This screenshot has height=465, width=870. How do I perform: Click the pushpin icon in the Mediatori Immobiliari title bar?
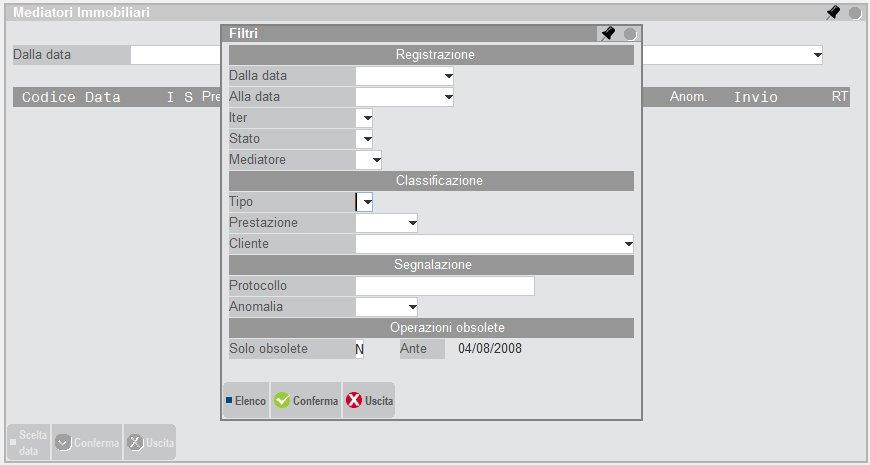pyautogui.click(x=833, y=13)
